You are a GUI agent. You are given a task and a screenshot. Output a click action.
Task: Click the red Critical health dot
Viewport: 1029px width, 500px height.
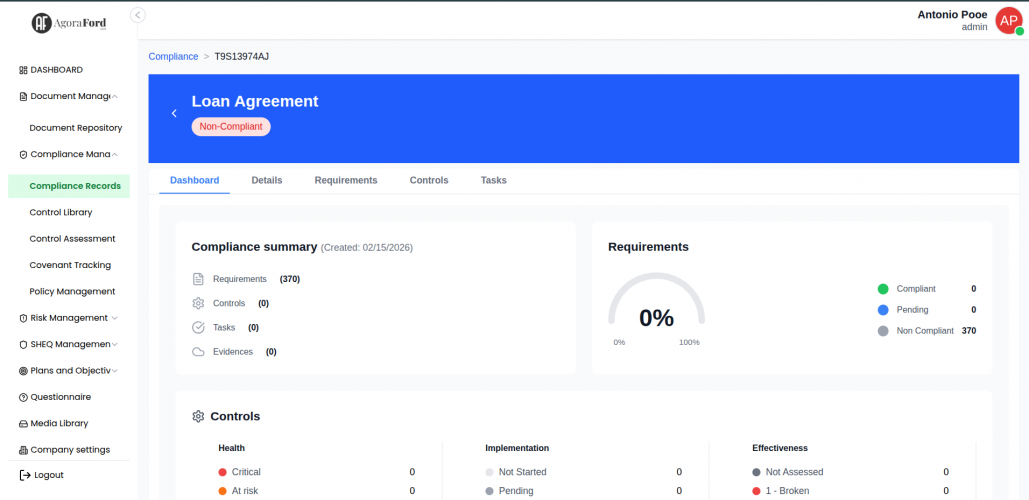[222, 472]
